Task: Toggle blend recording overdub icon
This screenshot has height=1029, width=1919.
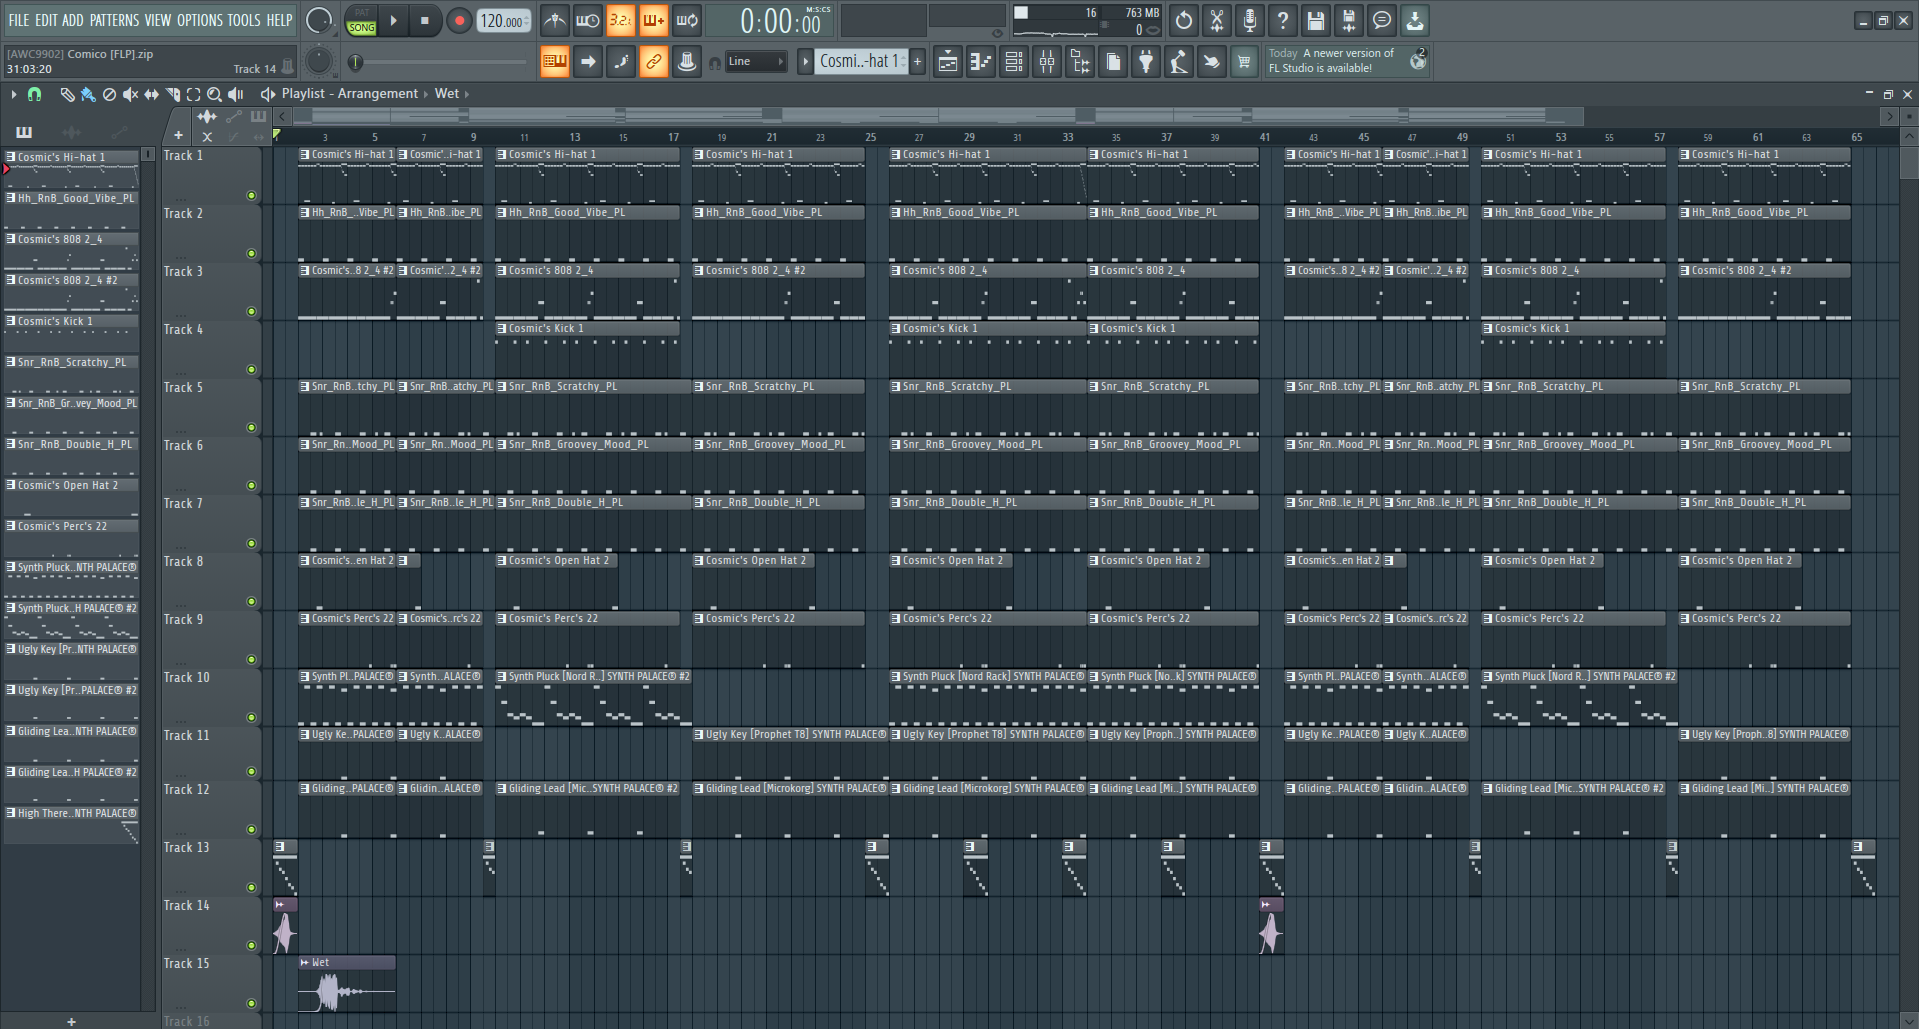Action: point(653,20)
